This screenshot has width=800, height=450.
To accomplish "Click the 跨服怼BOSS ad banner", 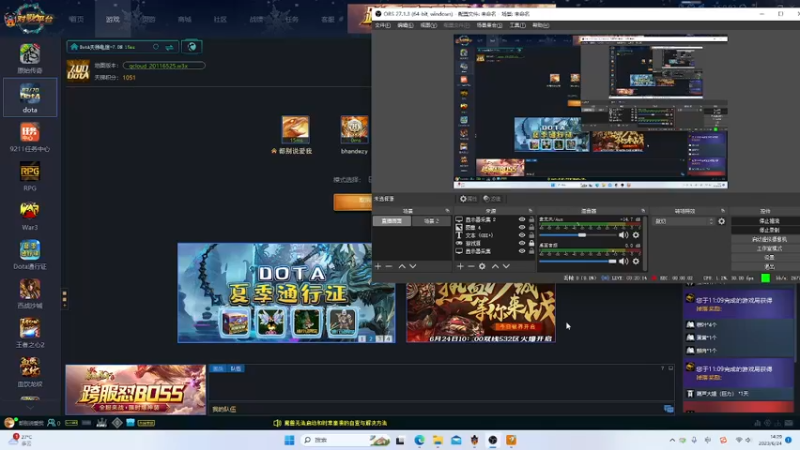I will pyautogui.click(x=136, y=389).
